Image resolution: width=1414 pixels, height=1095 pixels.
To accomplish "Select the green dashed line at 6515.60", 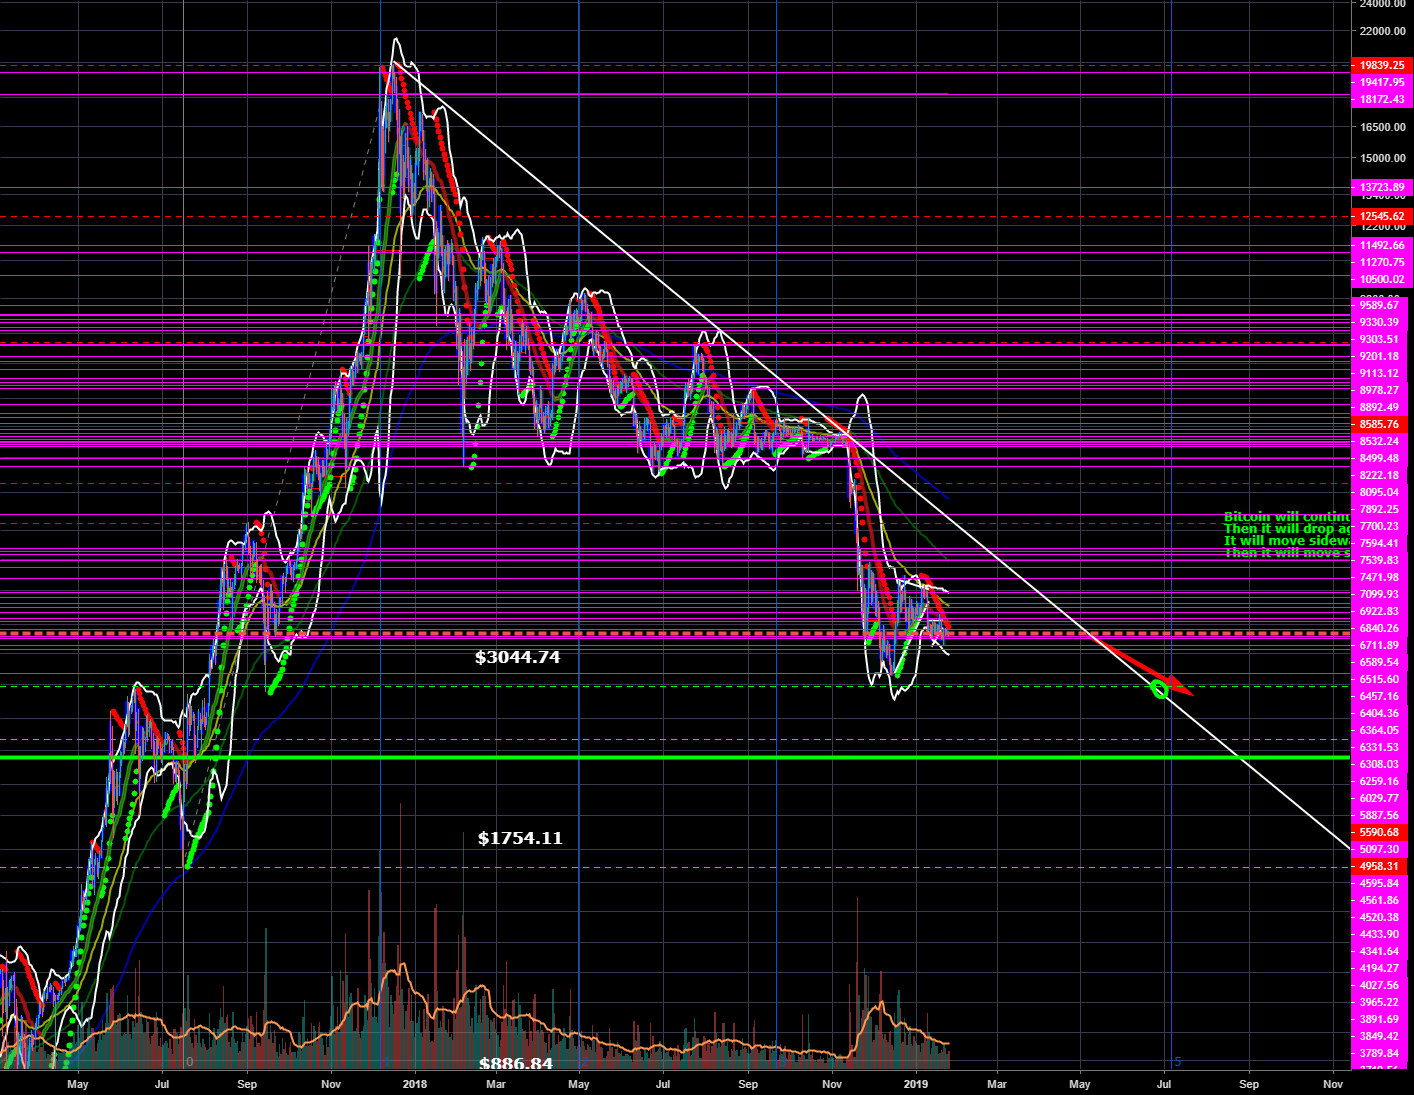I will 600,686.
